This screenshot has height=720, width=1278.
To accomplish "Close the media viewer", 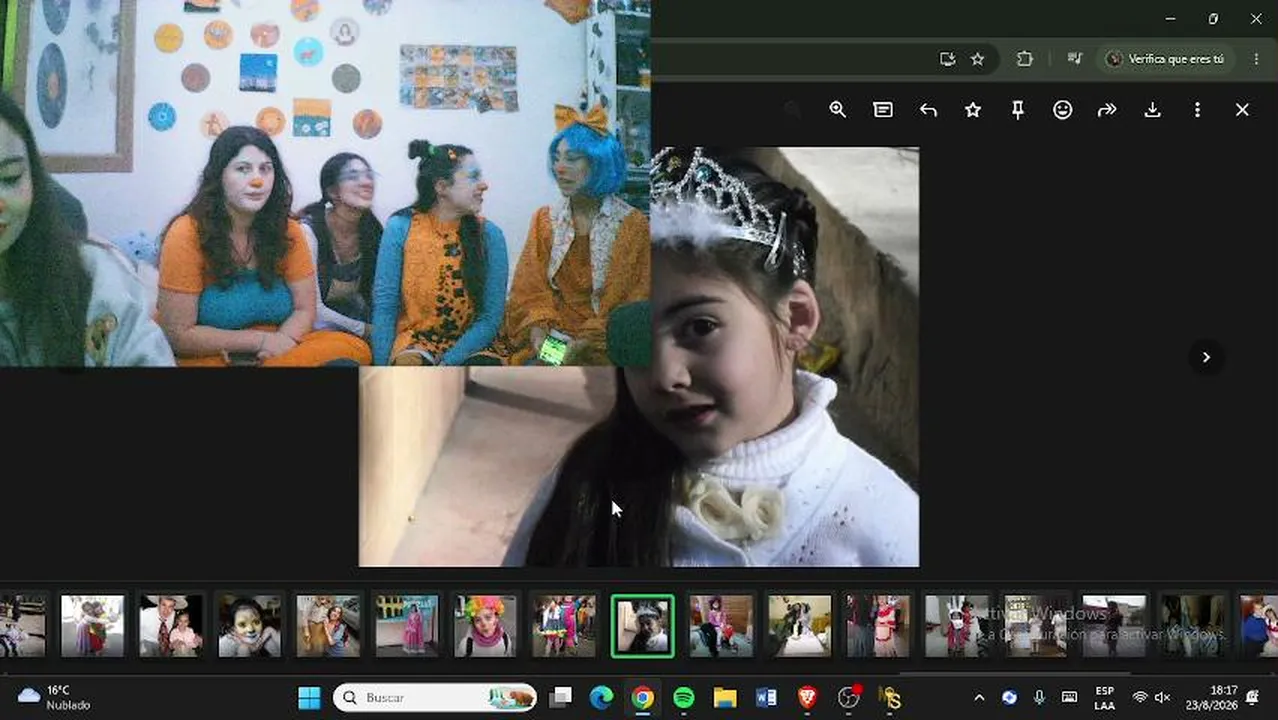I will point(1242,110).
